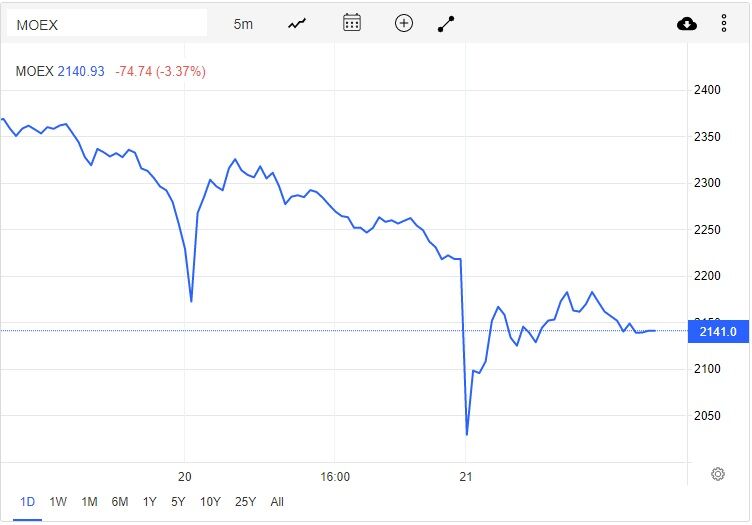The image size is (752, 525).
Task: Select the 1D time range tab
Action: pos(28,502)
